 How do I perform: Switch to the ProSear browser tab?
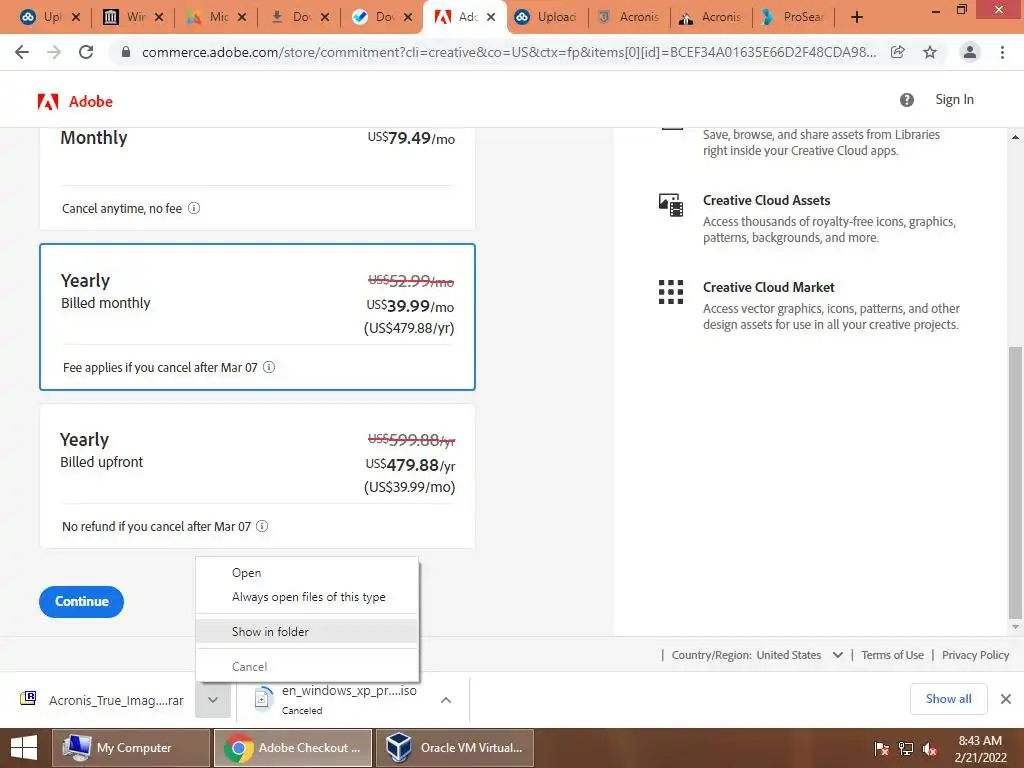click(x=795, y=17)
